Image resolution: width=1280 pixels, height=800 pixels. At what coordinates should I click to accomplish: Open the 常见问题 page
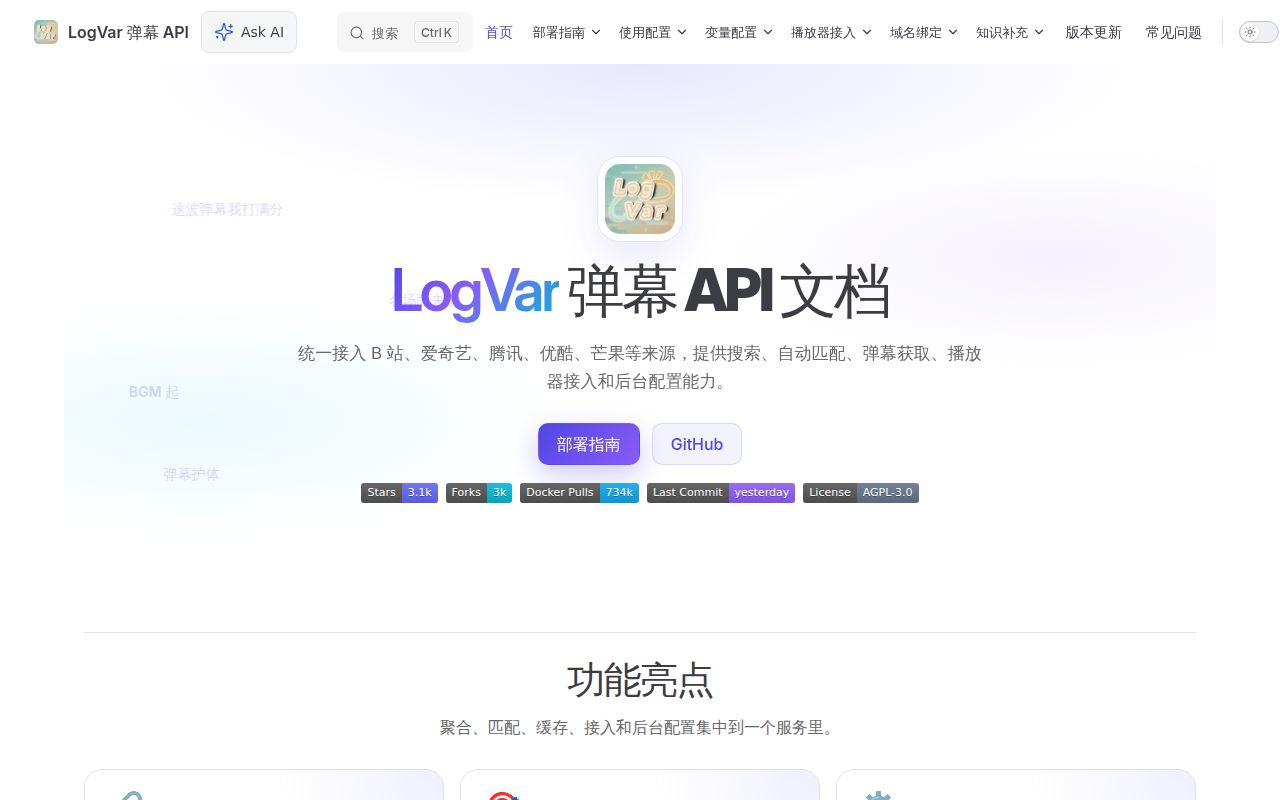(1173, 32)
